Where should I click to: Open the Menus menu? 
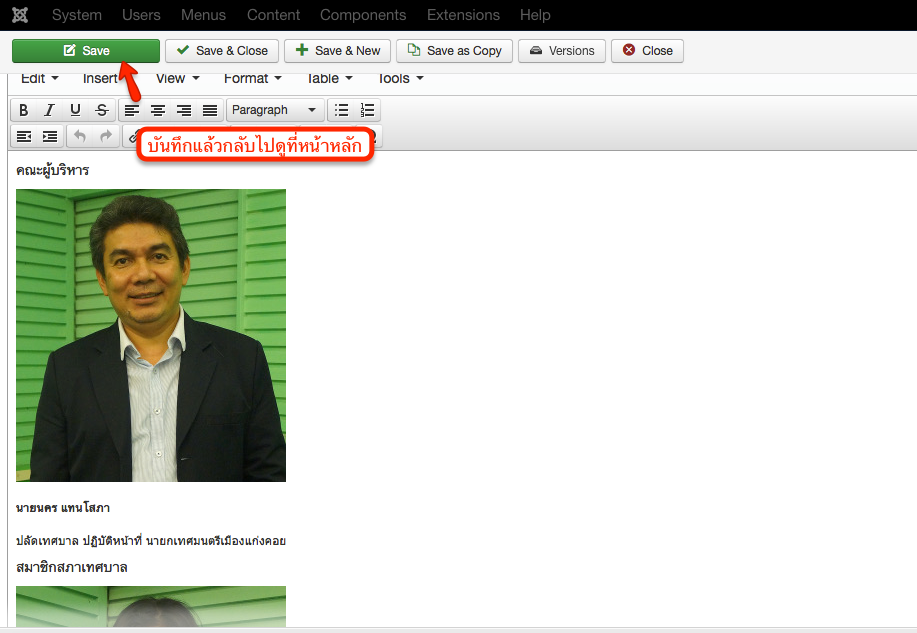203,15
